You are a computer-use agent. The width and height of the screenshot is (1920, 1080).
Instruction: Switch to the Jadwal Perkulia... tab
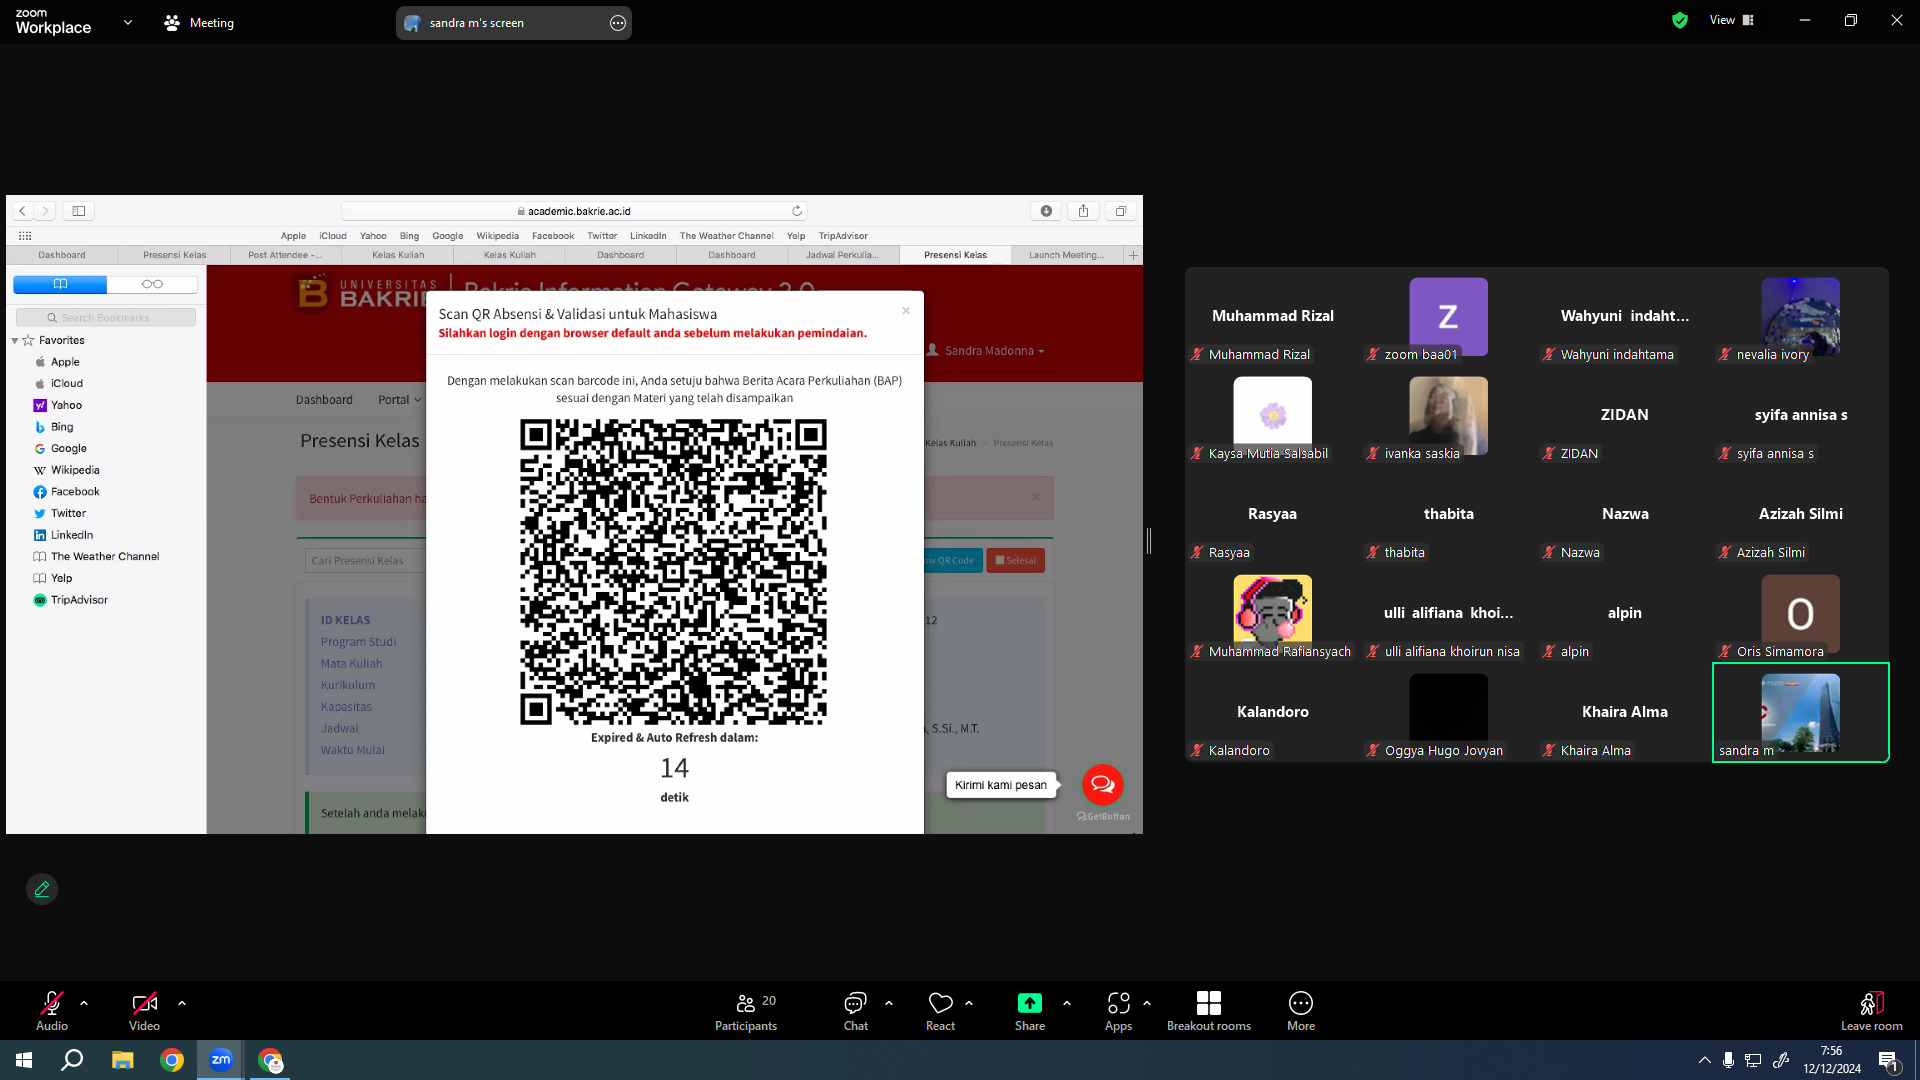point(843,255)
